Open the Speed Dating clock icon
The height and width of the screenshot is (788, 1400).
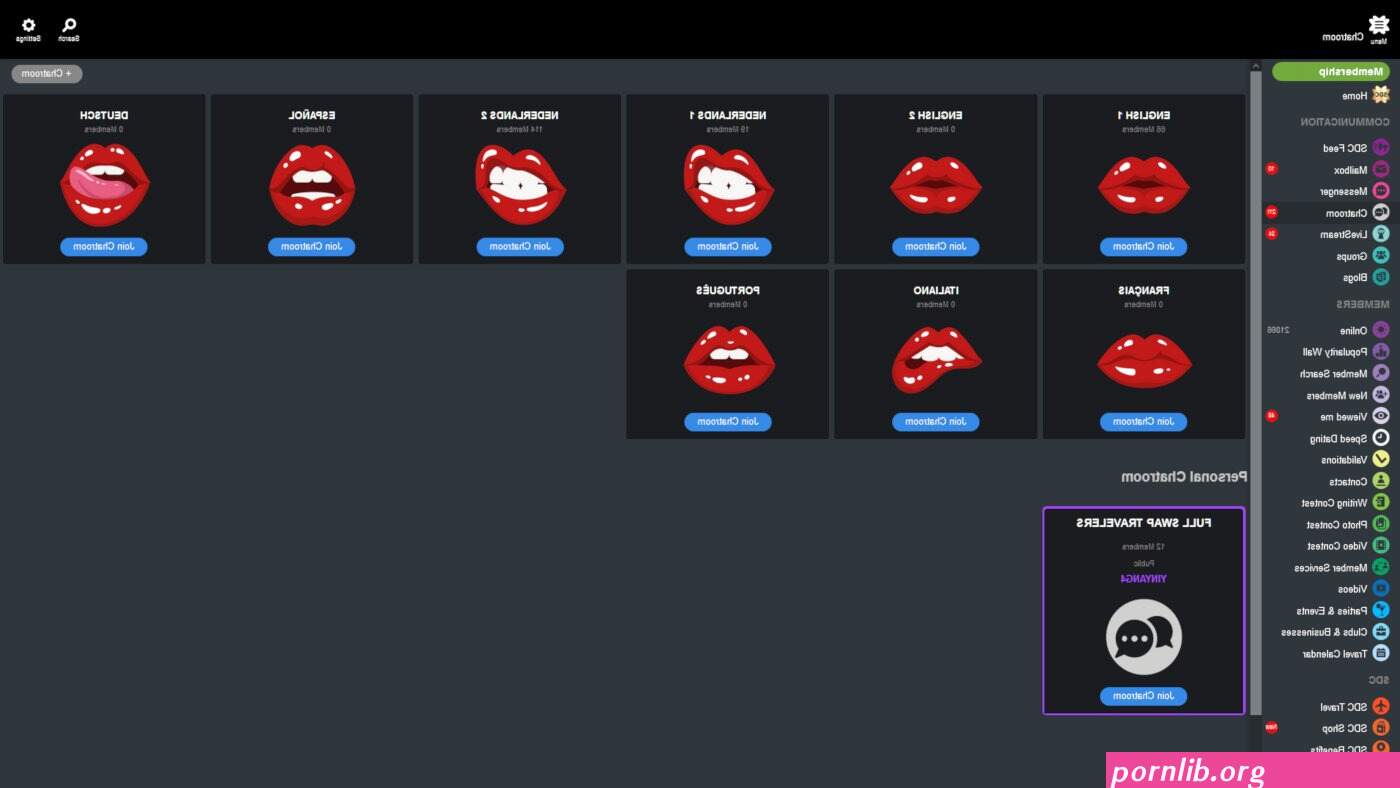point(1381,438)
